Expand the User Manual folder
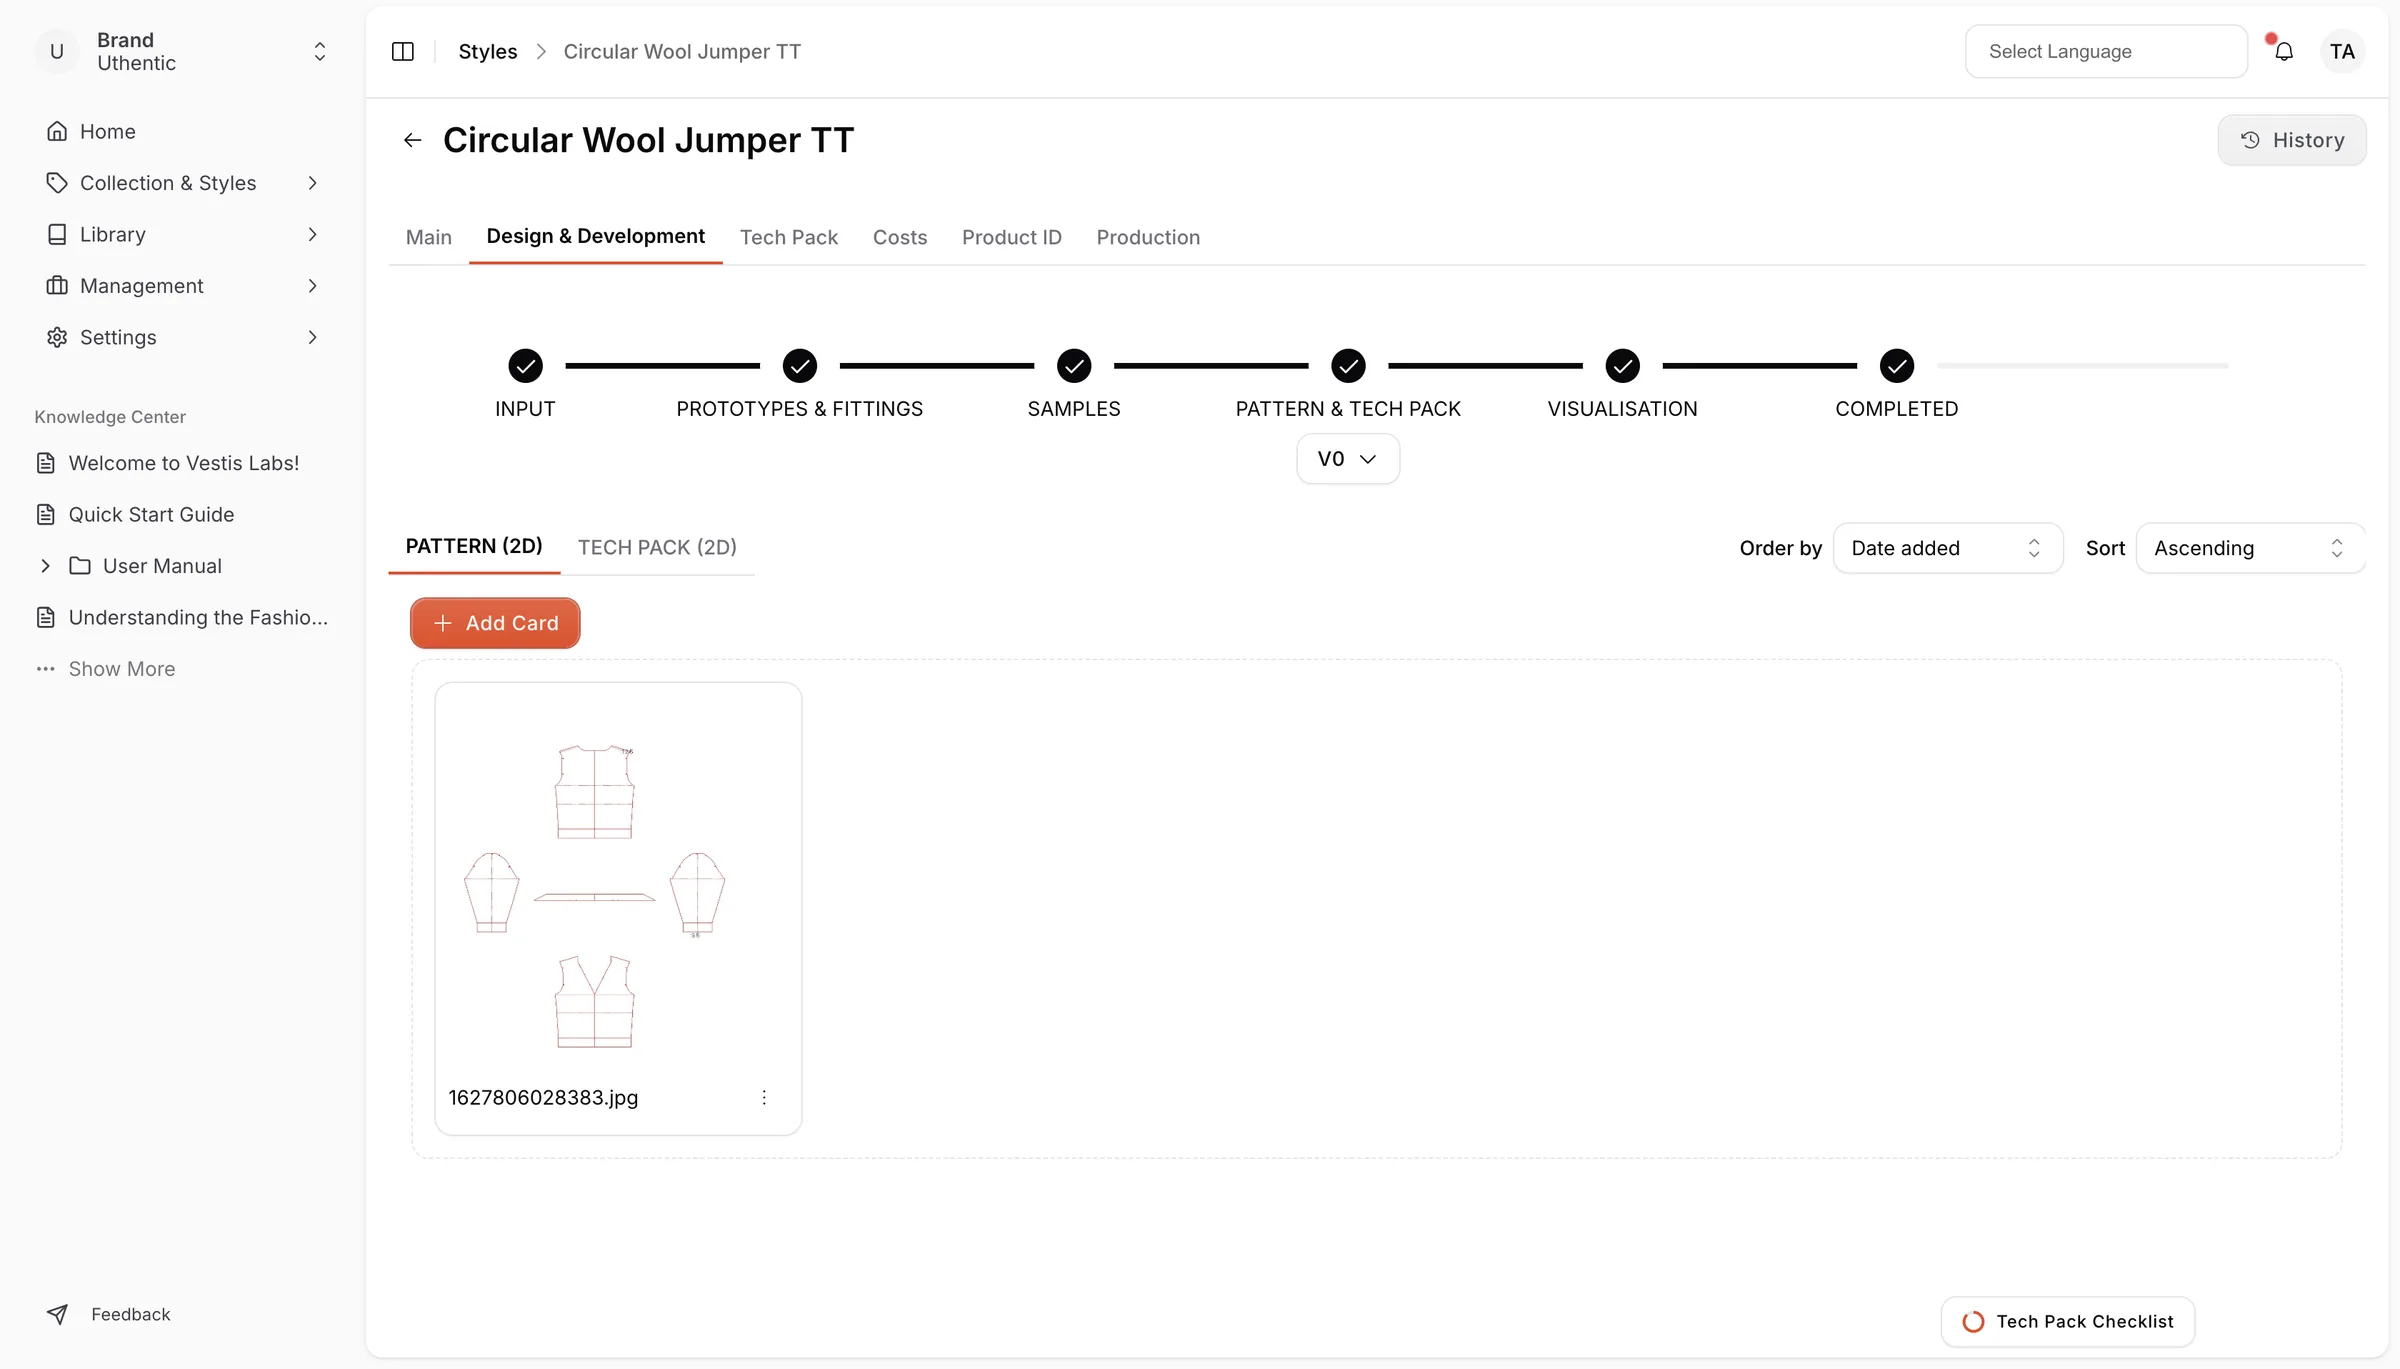2400x1369 pixels. [45, 566]
